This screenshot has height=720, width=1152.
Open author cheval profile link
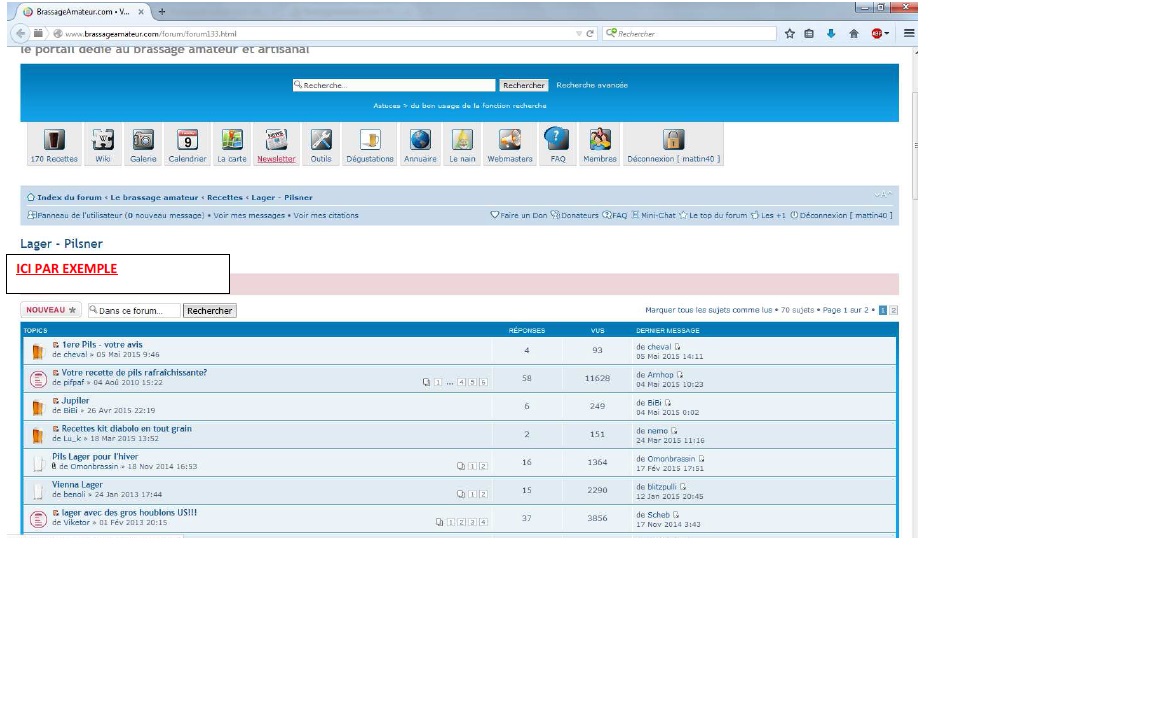[75, 354]
